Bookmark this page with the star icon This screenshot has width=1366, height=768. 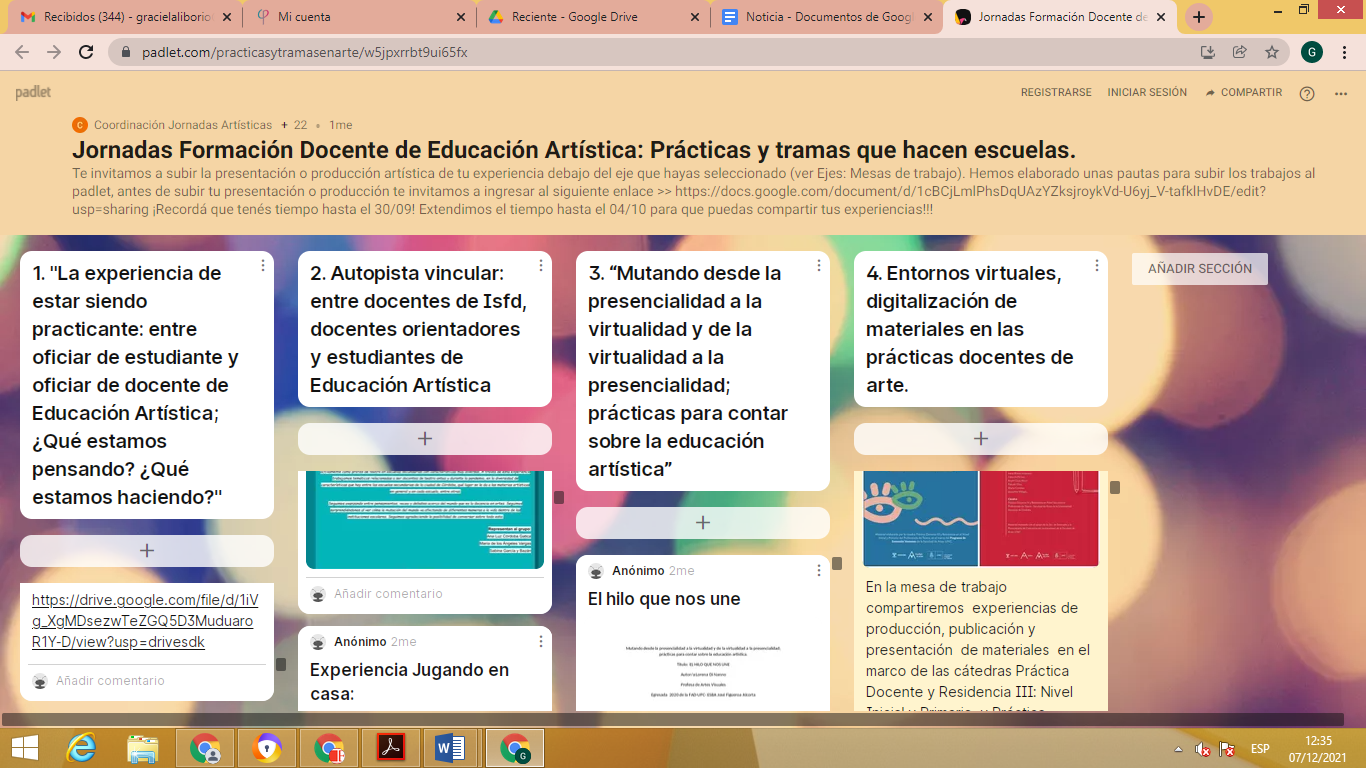(1271, 52)
